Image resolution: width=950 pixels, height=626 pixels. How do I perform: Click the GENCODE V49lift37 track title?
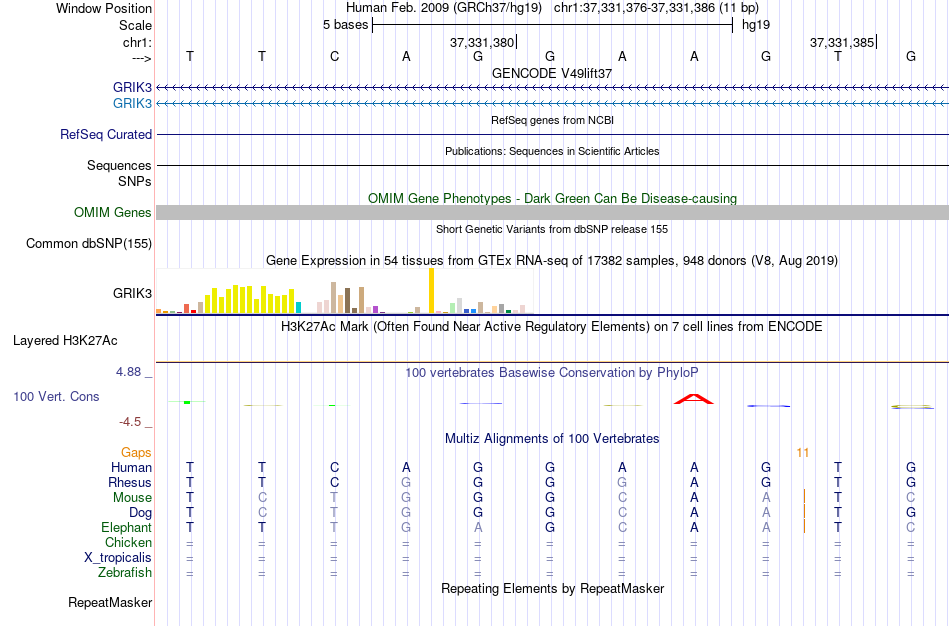coord(552,73)
